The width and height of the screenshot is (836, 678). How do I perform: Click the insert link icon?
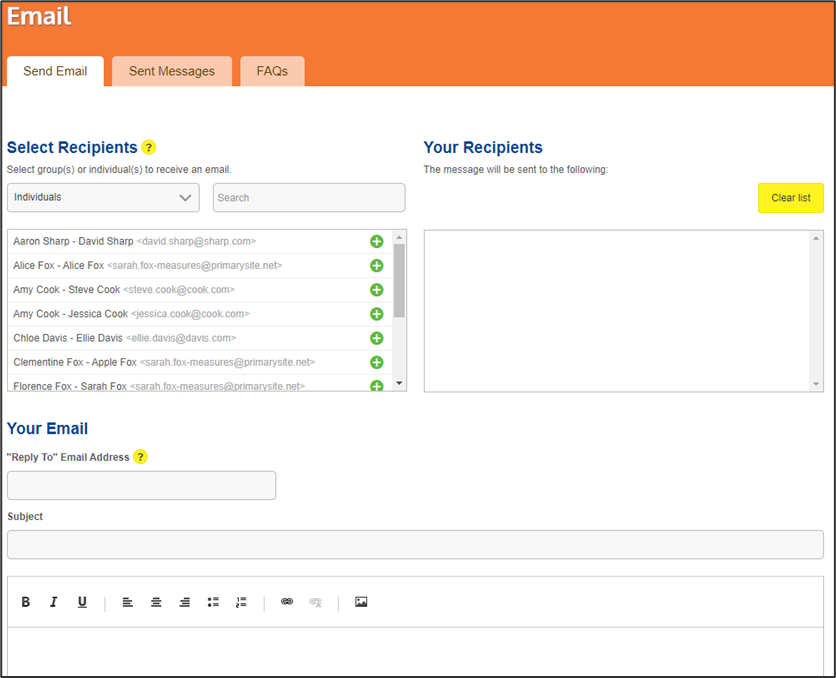(x=287, y=602)
